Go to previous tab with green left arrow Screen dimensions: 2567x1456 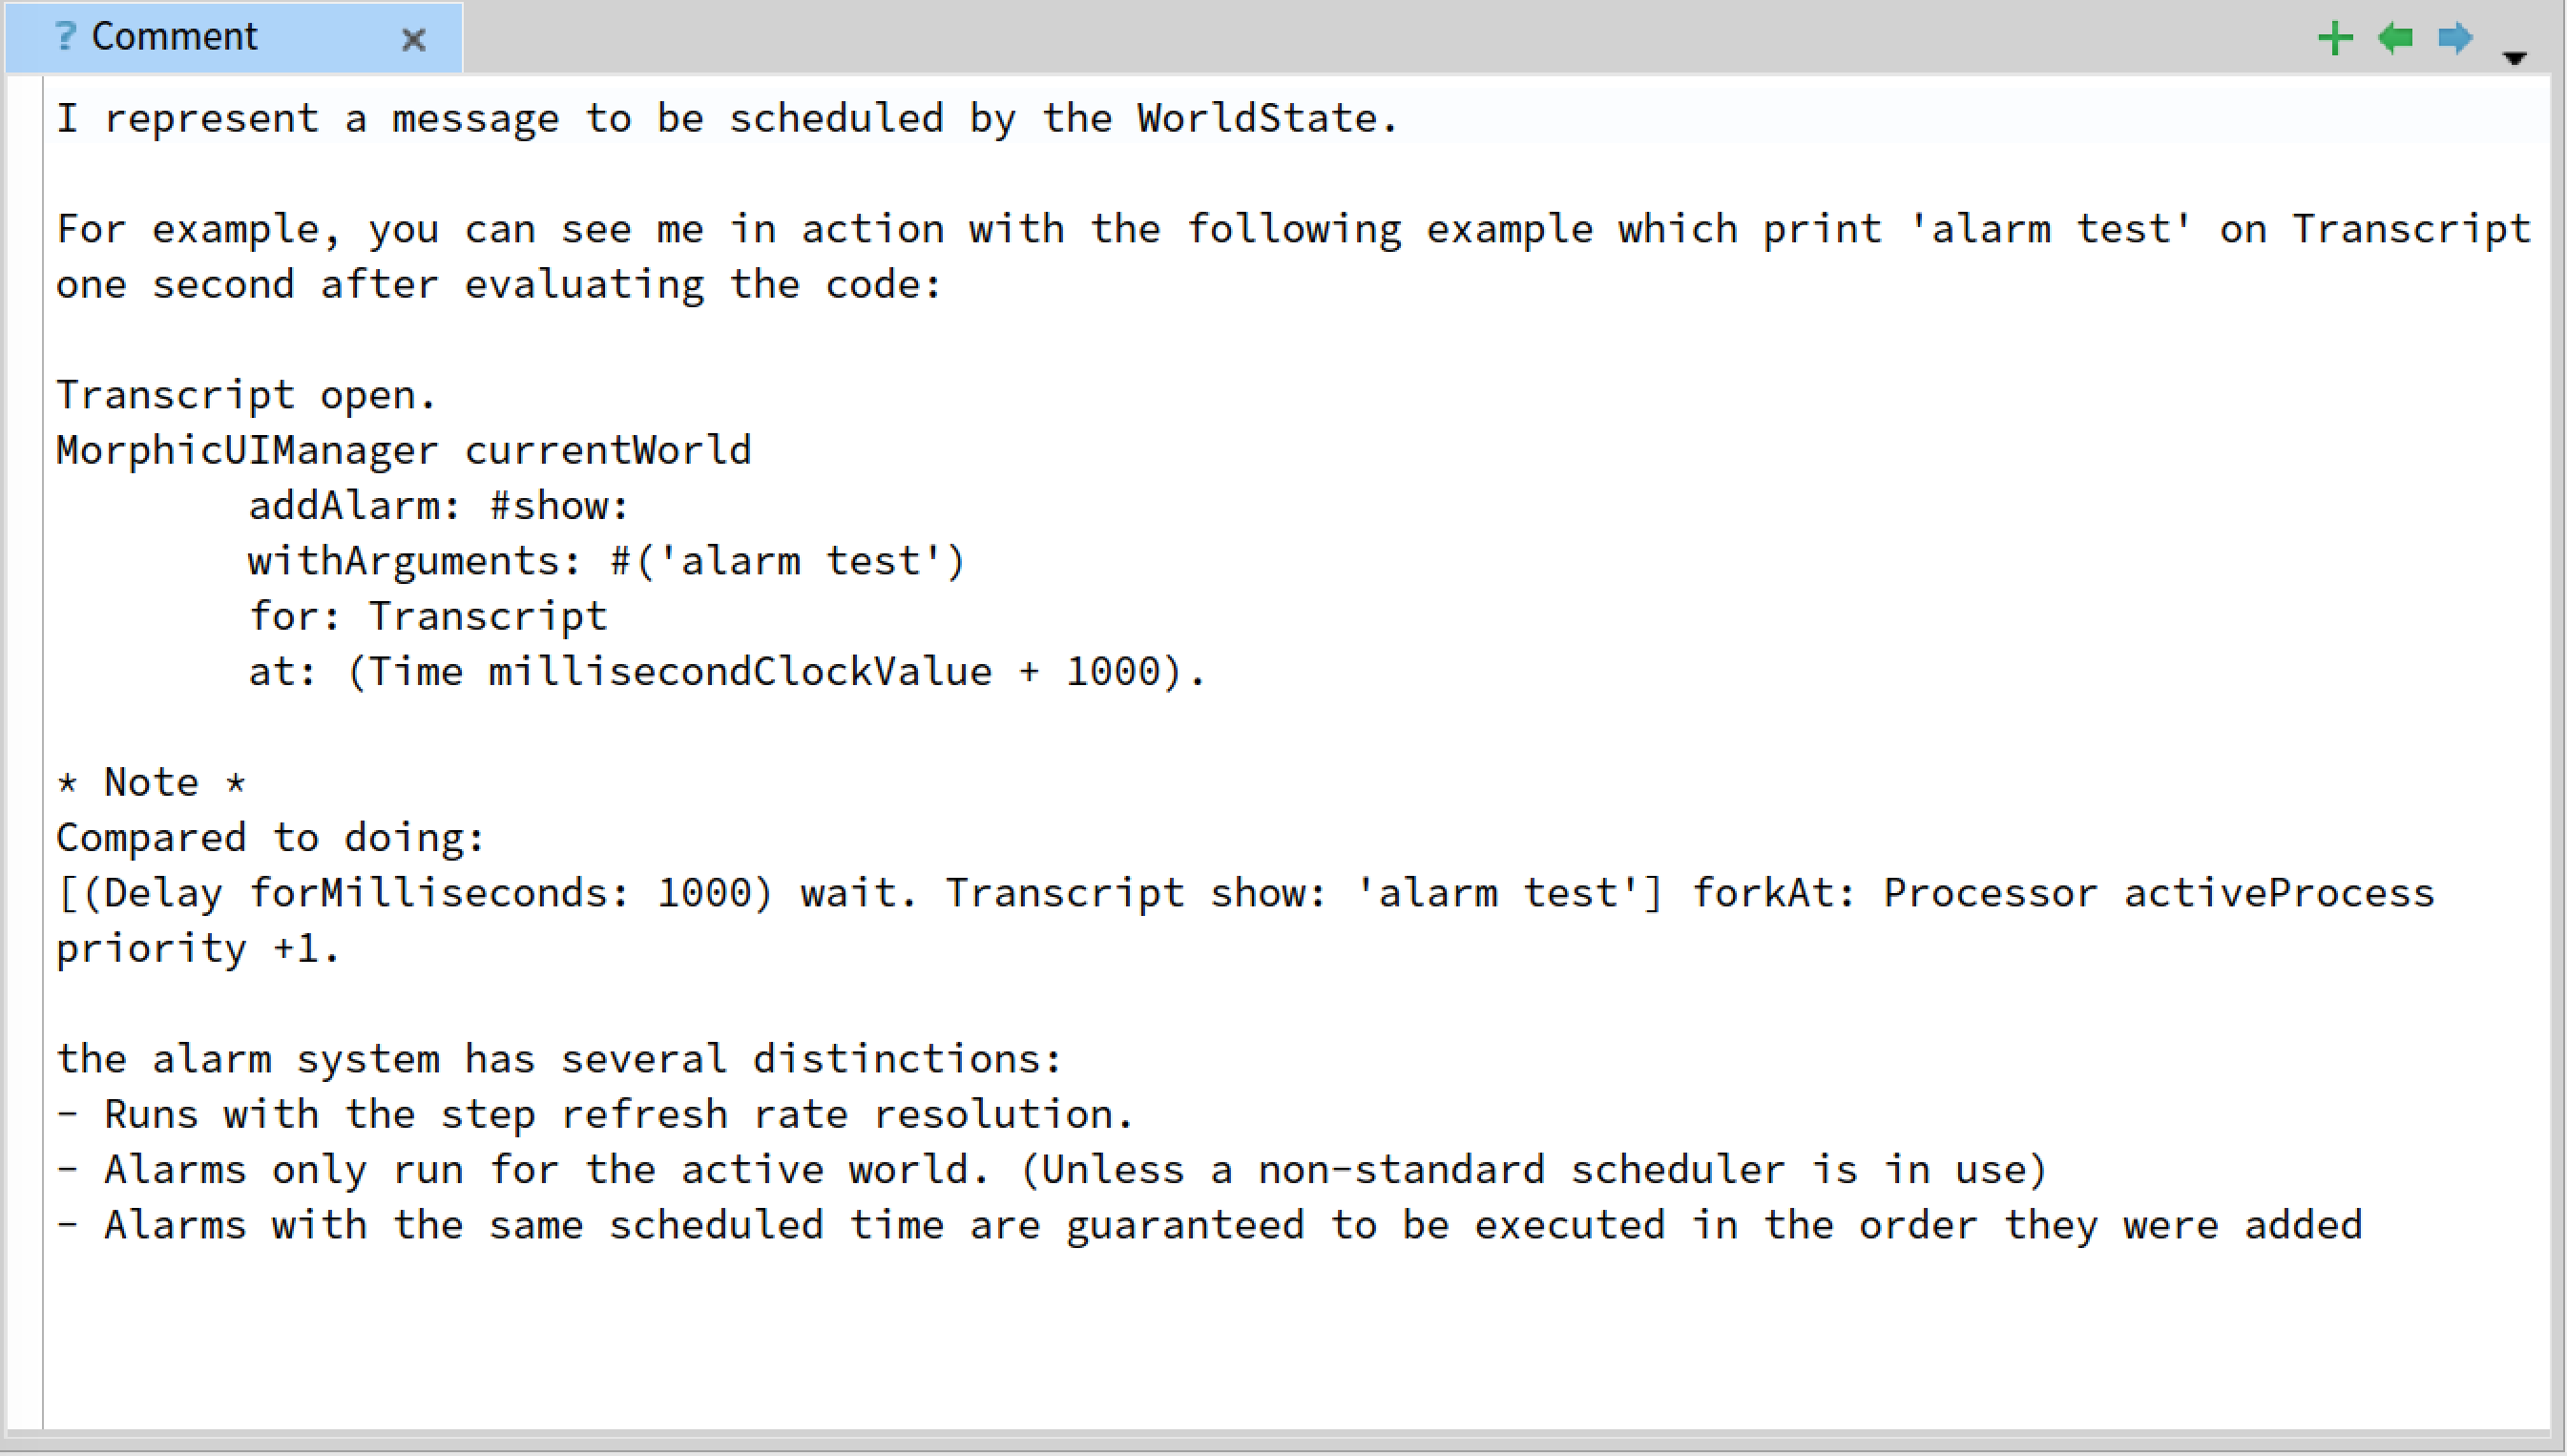(x=2395, y=39)
